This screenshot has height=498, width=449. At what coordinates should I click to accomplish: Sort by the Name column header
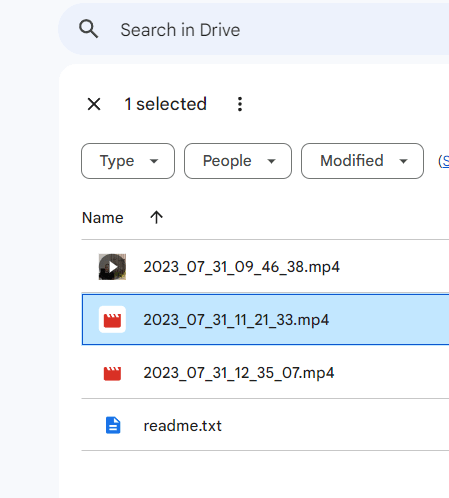pos(103,218)
